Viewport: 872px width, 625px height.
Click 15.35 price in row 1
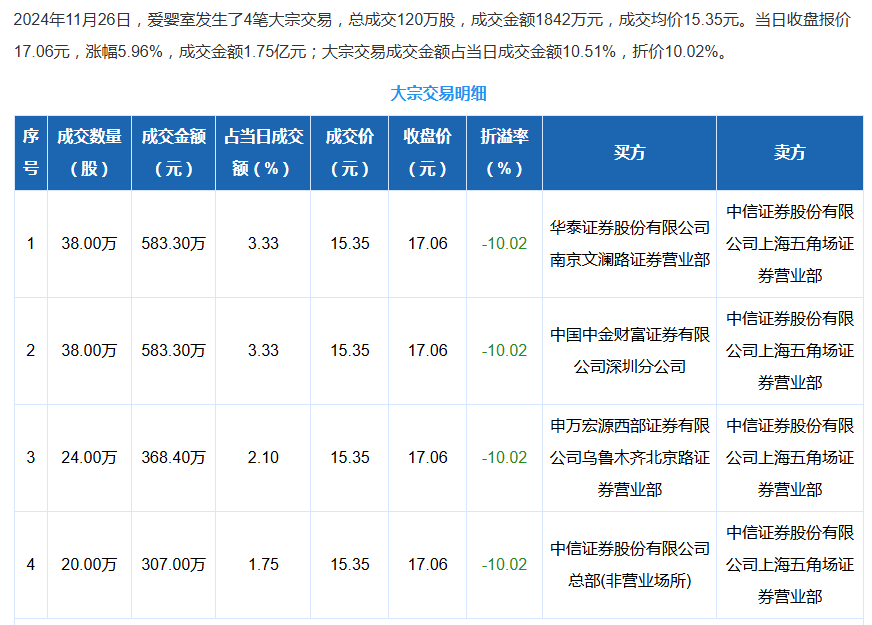point(350,244)
